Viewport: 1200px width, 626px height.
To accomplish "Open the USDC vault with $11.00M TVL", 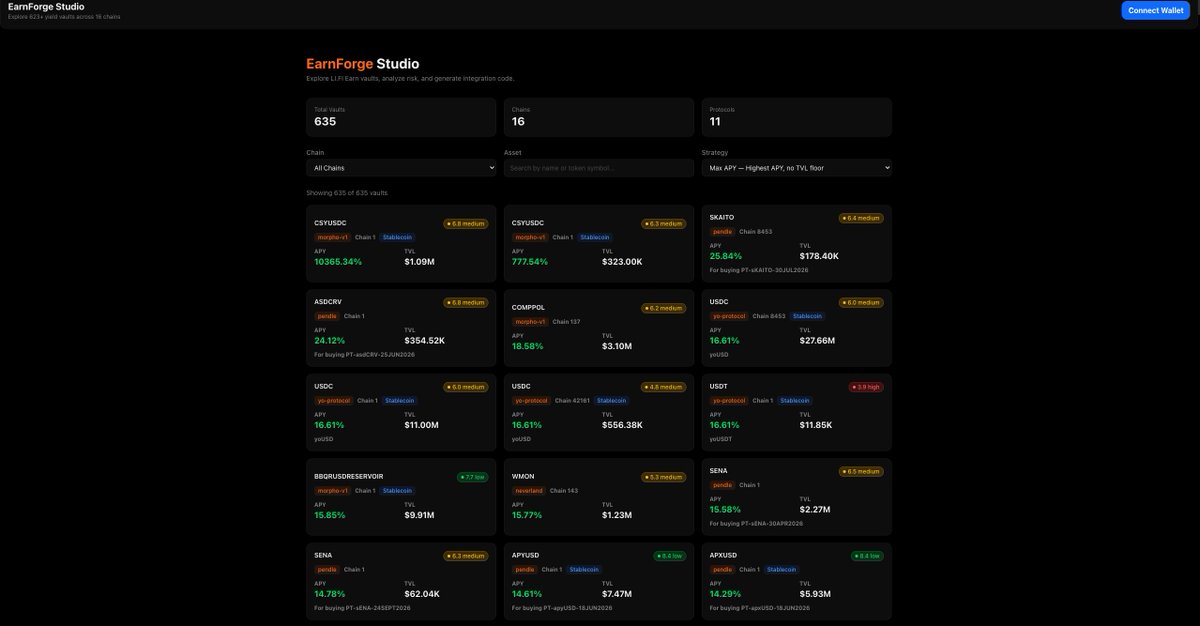I will [x=401, y=412].
